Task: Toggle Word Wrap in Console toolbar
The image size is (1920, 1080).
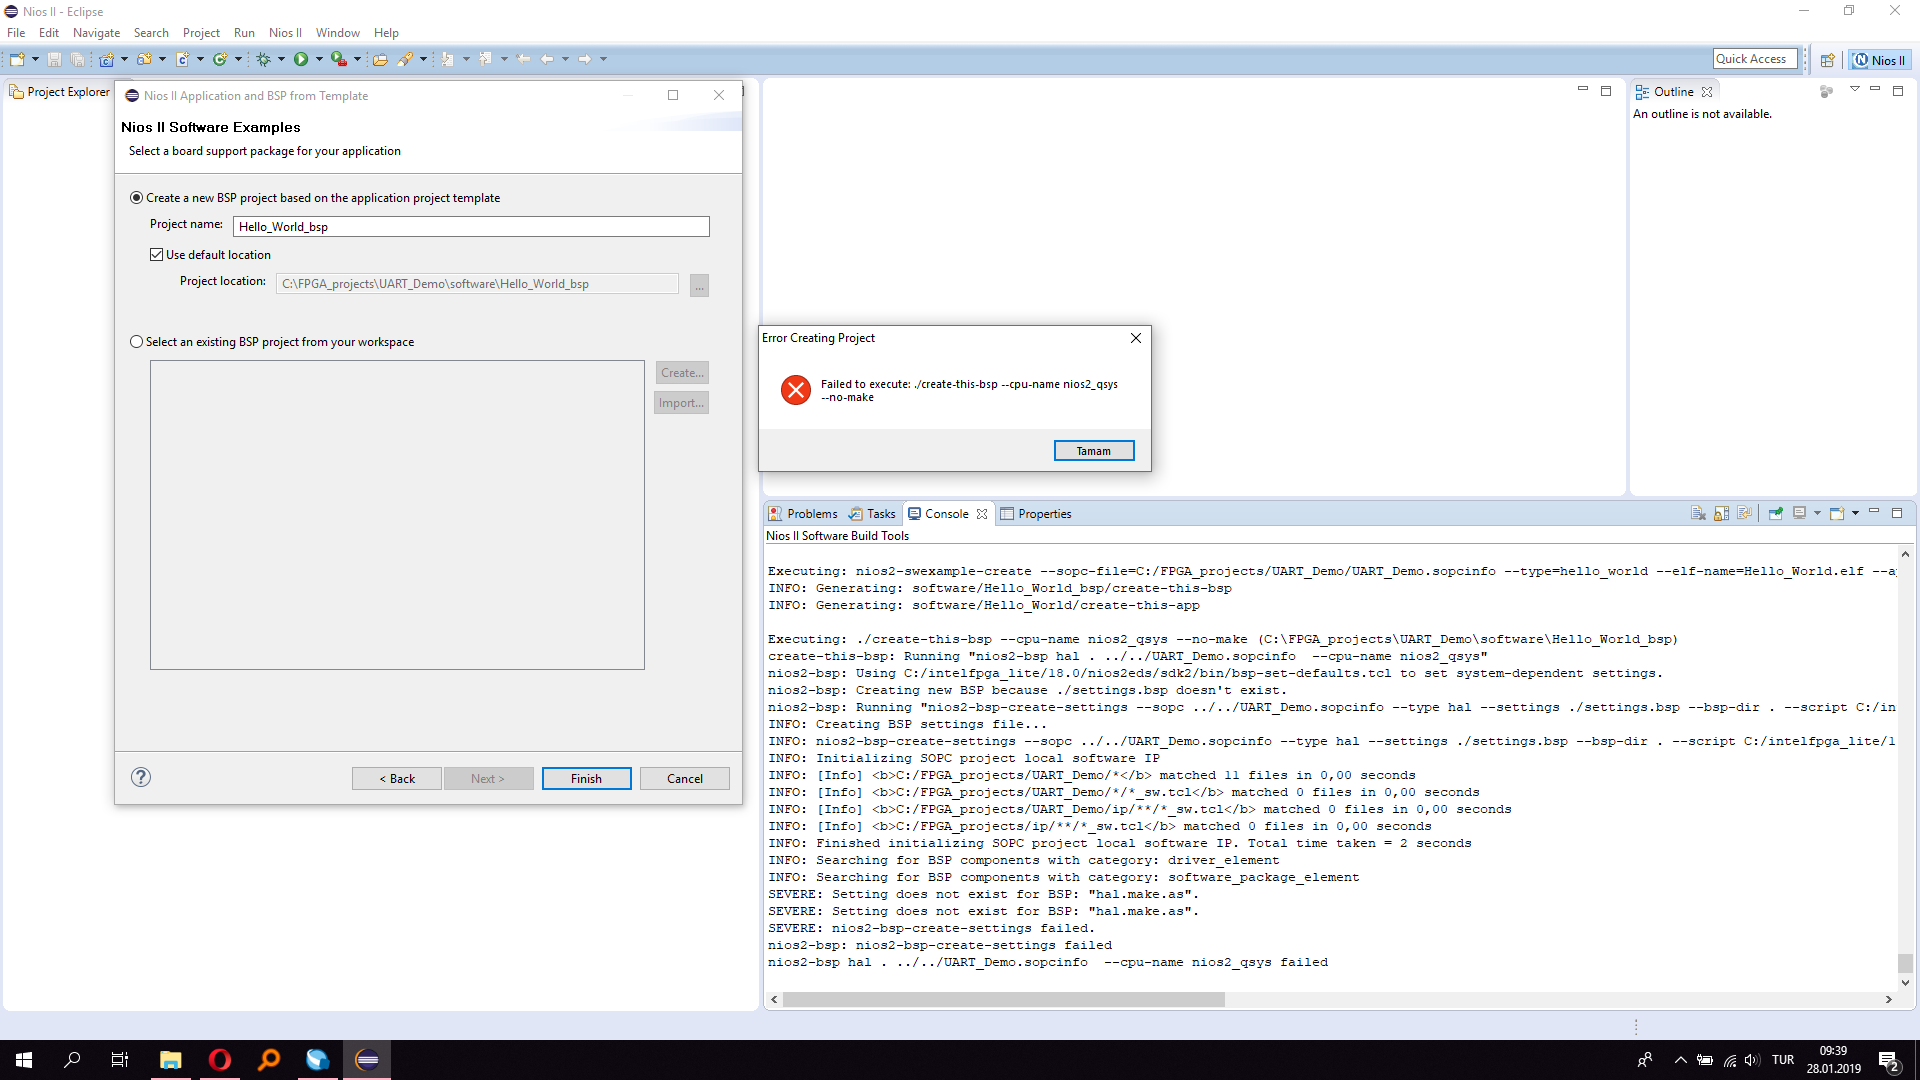Action: [x=1744, y=513]
